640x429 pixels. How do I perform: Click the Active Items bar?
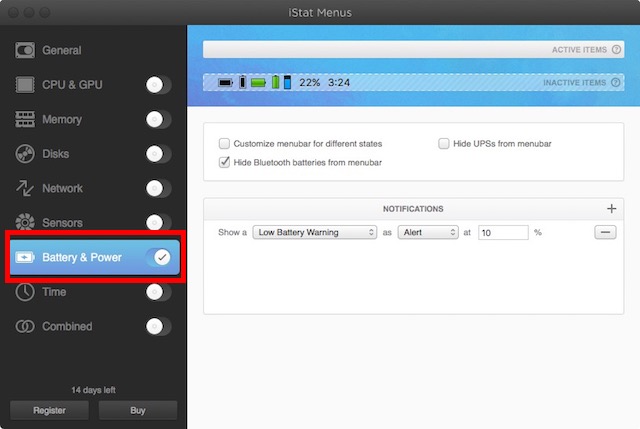pyautogui.click(x=413, y=49)
